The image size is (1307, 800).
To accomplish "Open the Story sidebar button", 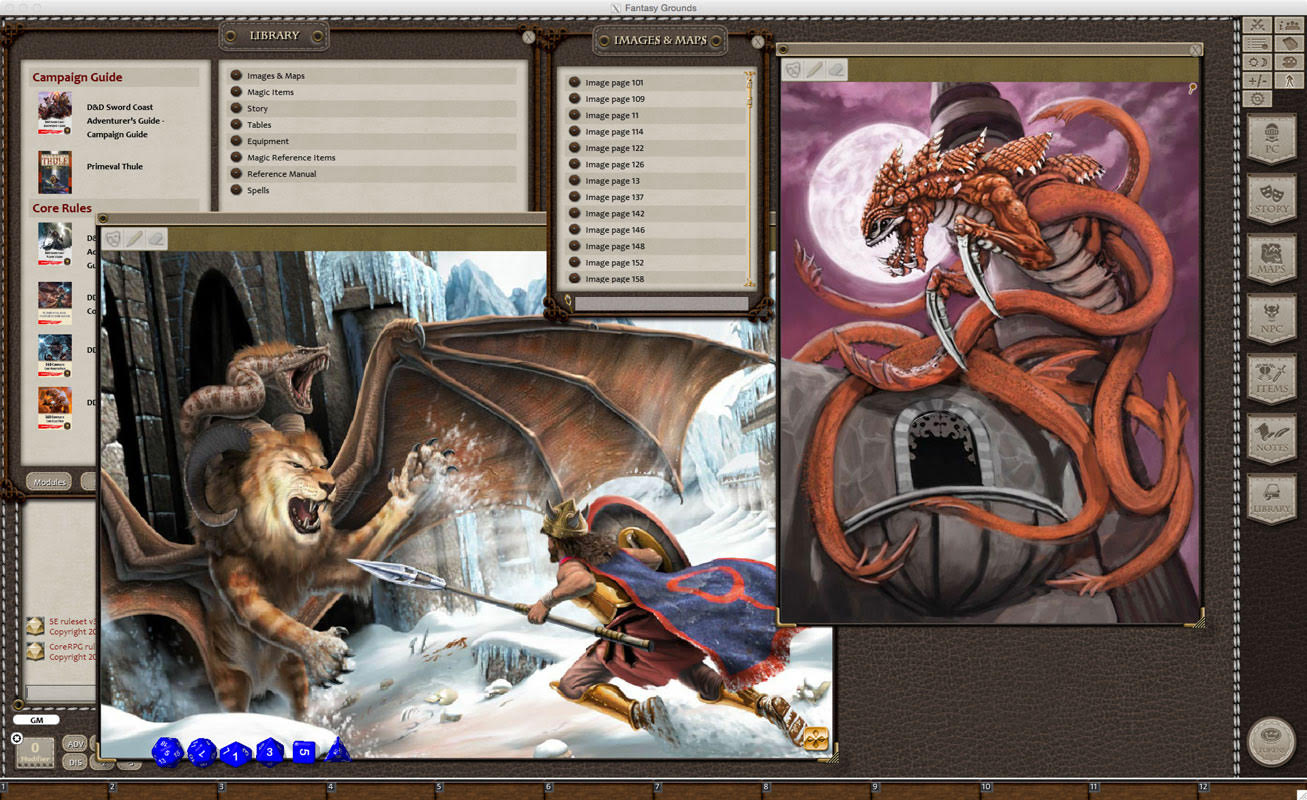I will 1272,199.
